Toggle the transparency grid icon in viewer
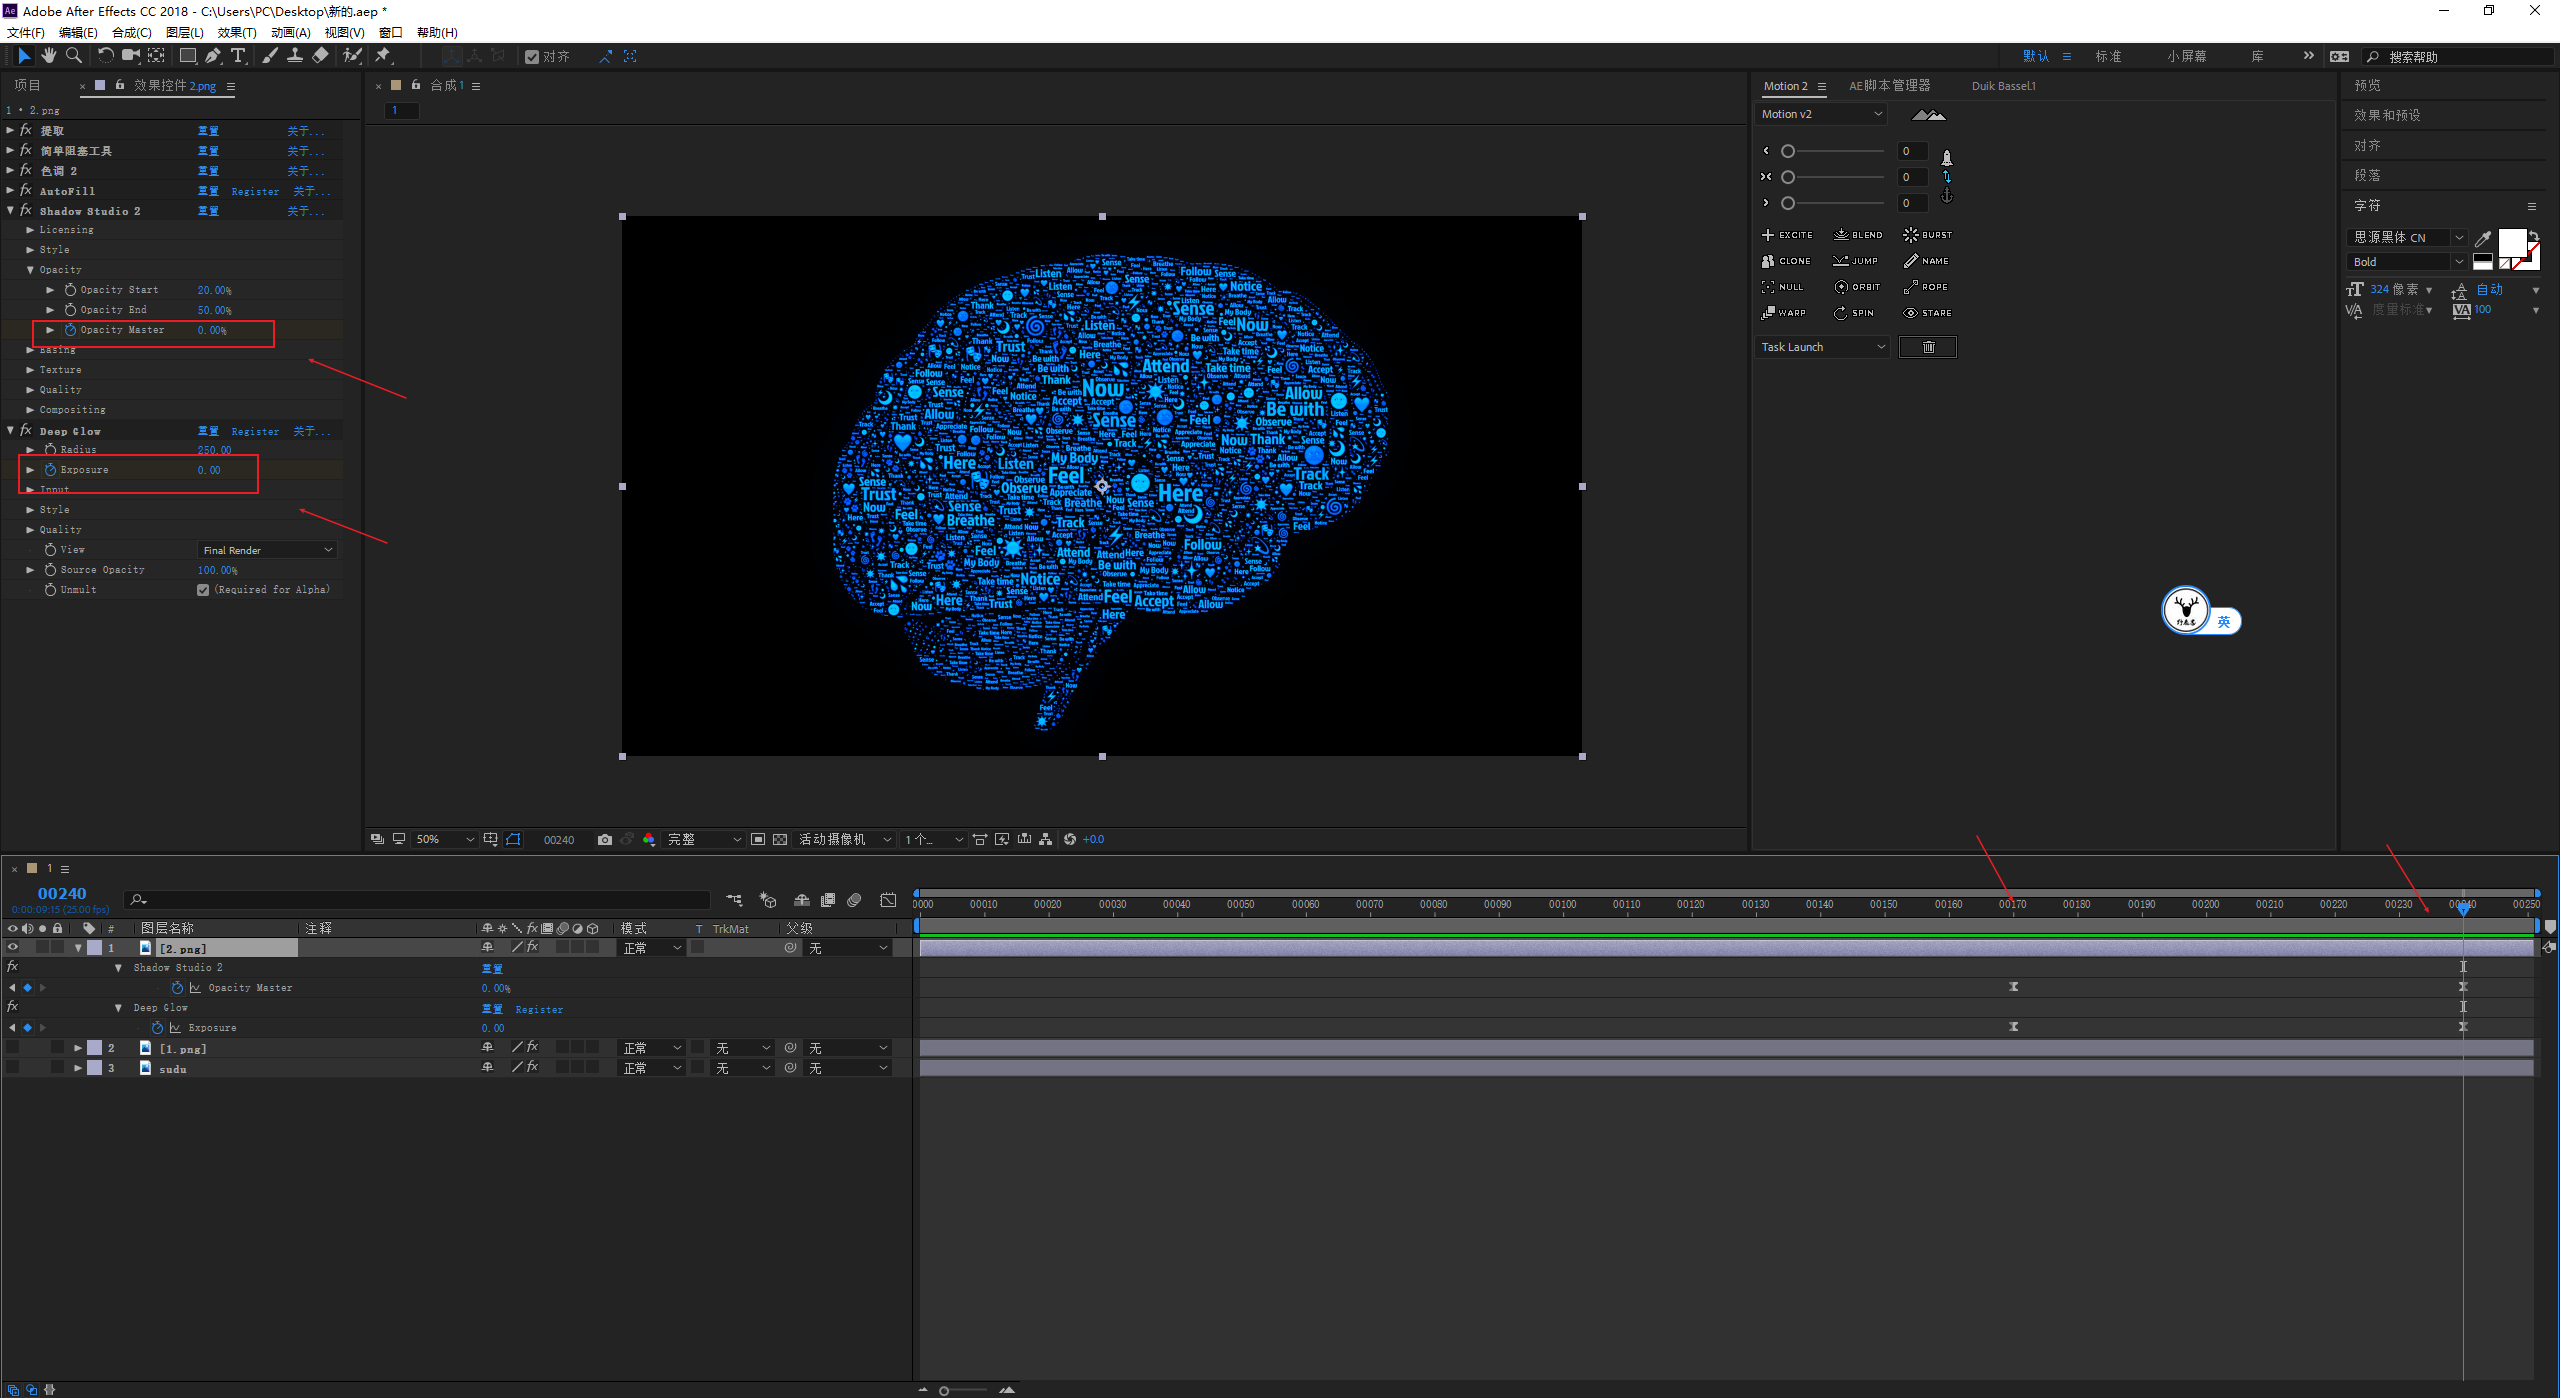Screen dimensions: 2560x1398 coord(780,840)
